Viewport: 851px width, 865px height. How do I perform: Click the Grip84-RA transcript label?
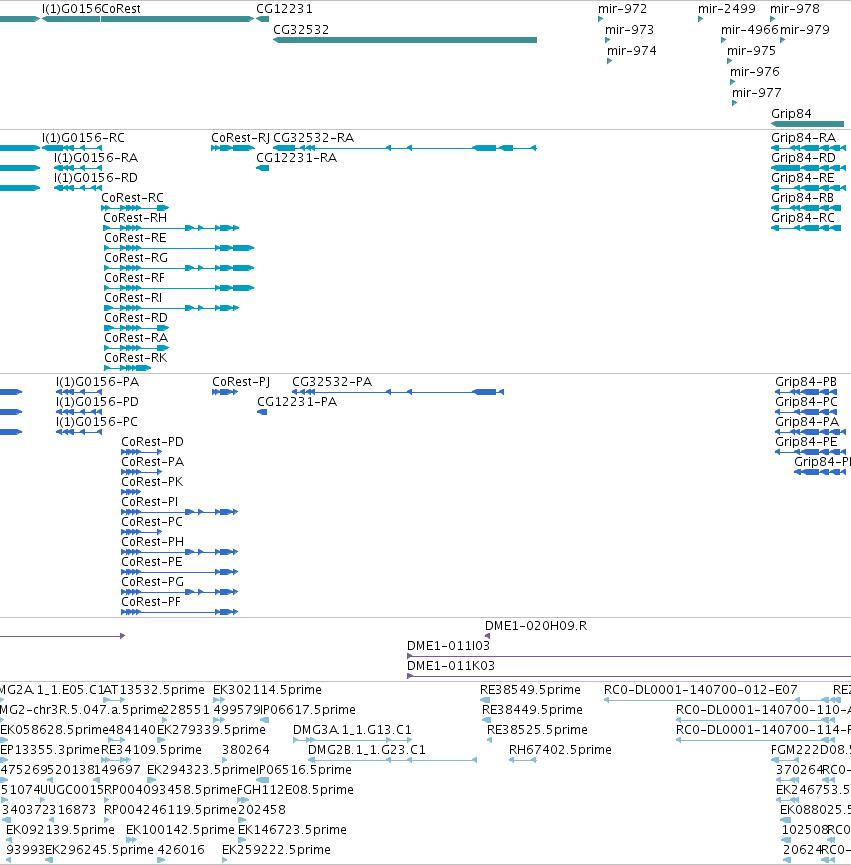tap(804, 138)
